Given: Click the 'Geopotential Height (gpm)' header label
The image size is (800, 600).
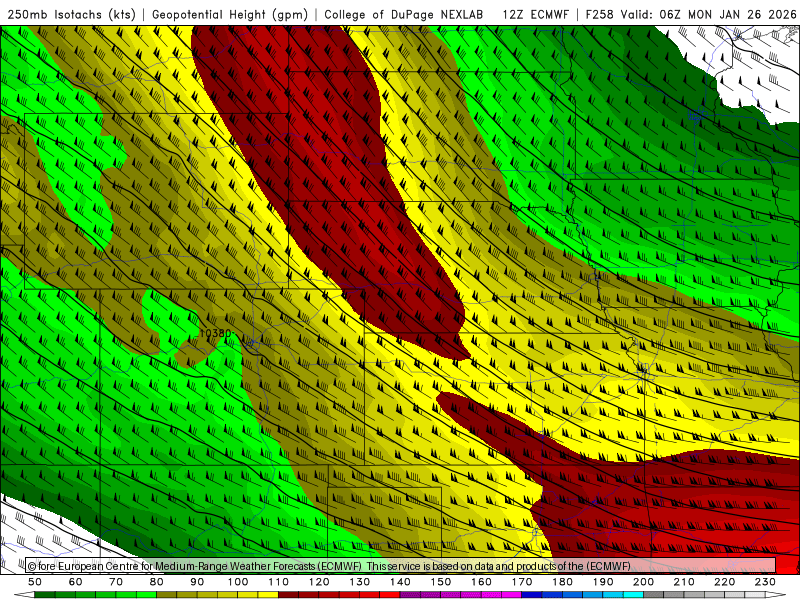Looking at the screenshot, I should click(x=230, y=14).
